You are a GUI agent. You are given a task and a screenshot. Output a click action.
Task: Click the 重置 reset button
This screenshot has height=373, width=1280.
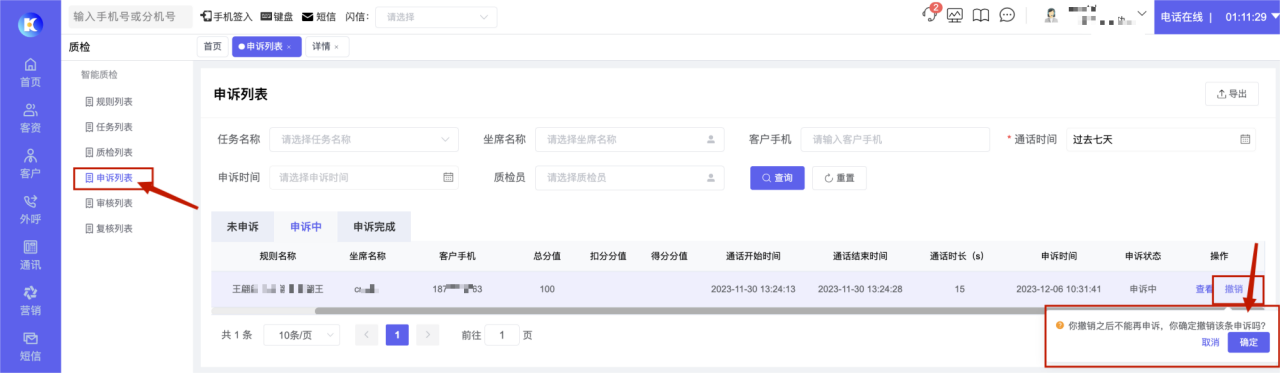838,177
